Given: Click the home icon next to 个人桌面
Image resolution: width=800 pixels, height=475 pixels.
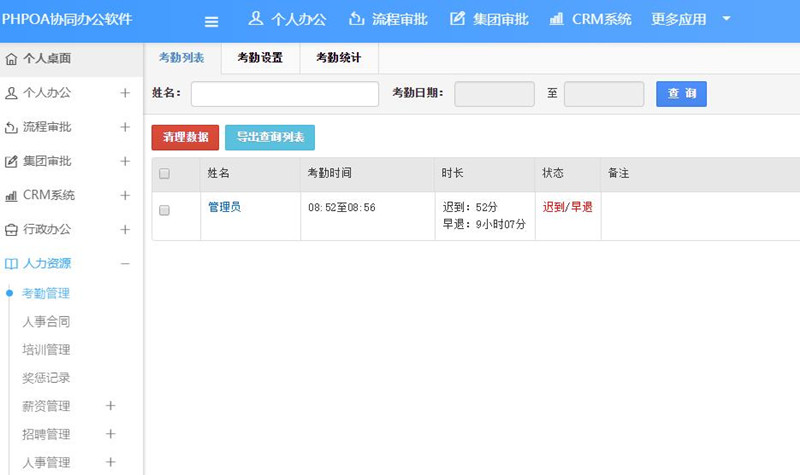Looking at the screenshot, I should point(11,59).
